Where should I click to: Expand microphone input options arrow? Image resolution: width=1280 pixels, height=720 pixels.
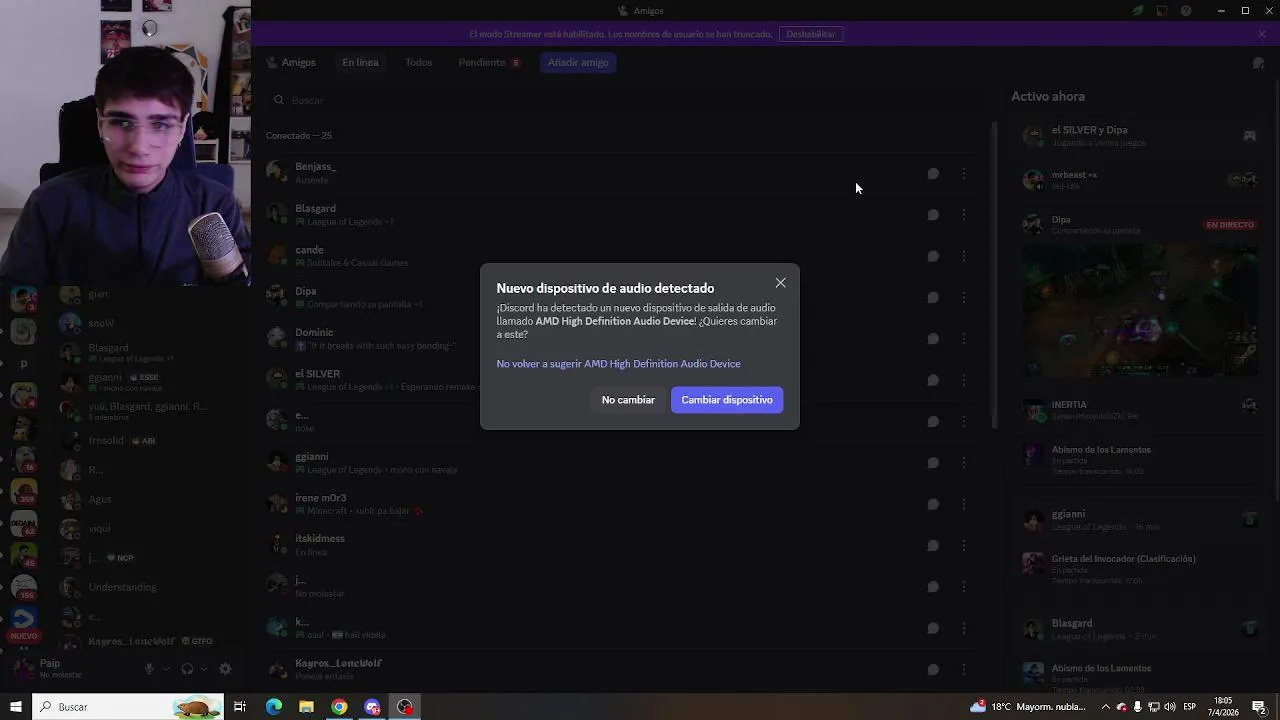click(166, 669)
